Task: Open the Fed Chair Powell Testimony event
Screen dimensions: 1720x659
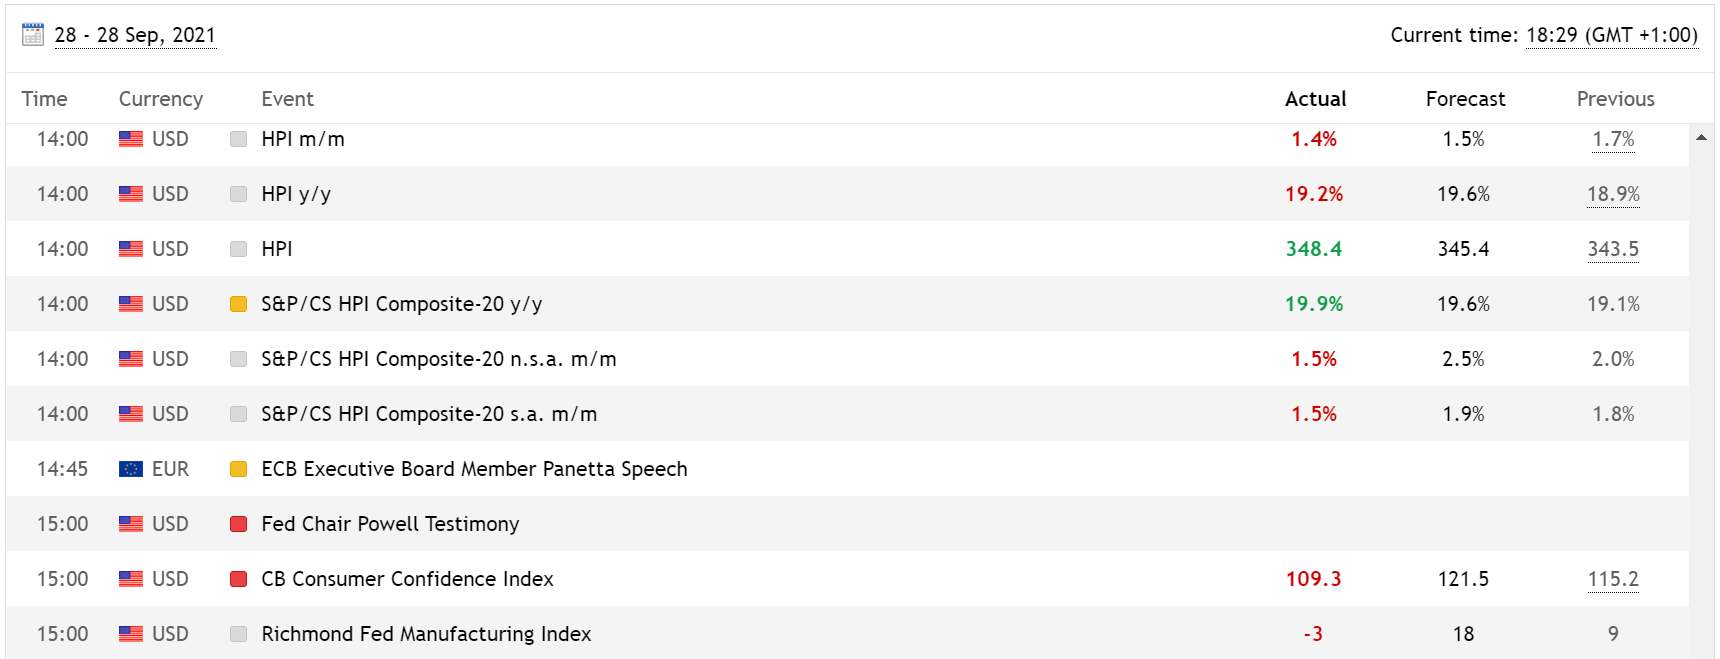Action: click(x=390, y=524)
